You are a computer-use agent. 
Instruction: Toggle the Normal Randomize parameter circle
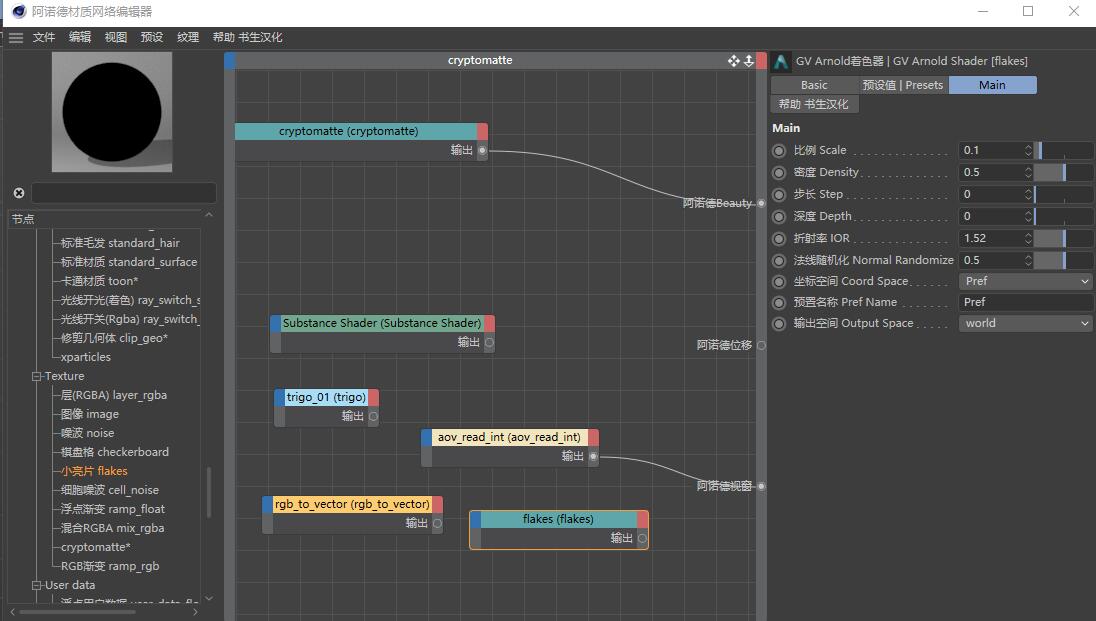pyautogui.click(x=779, y=261)
